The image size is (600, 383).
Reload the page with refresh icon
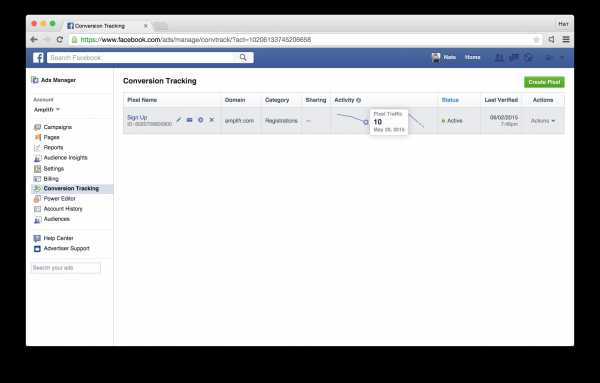[x=60, y=39]
